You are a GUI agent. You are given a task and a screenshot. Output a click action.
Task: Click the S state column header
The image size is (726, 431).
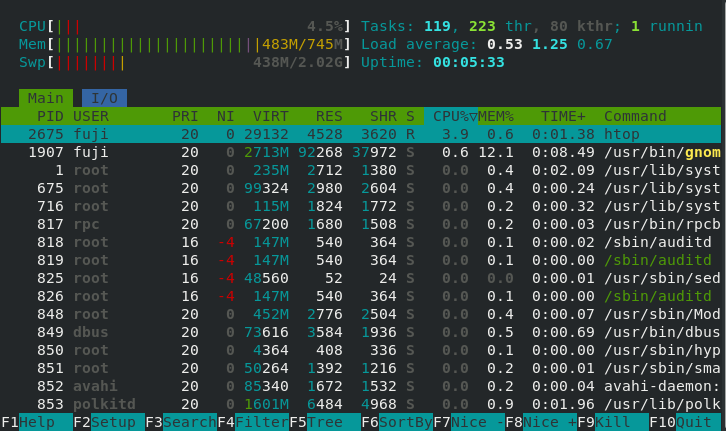click(410, 116)
